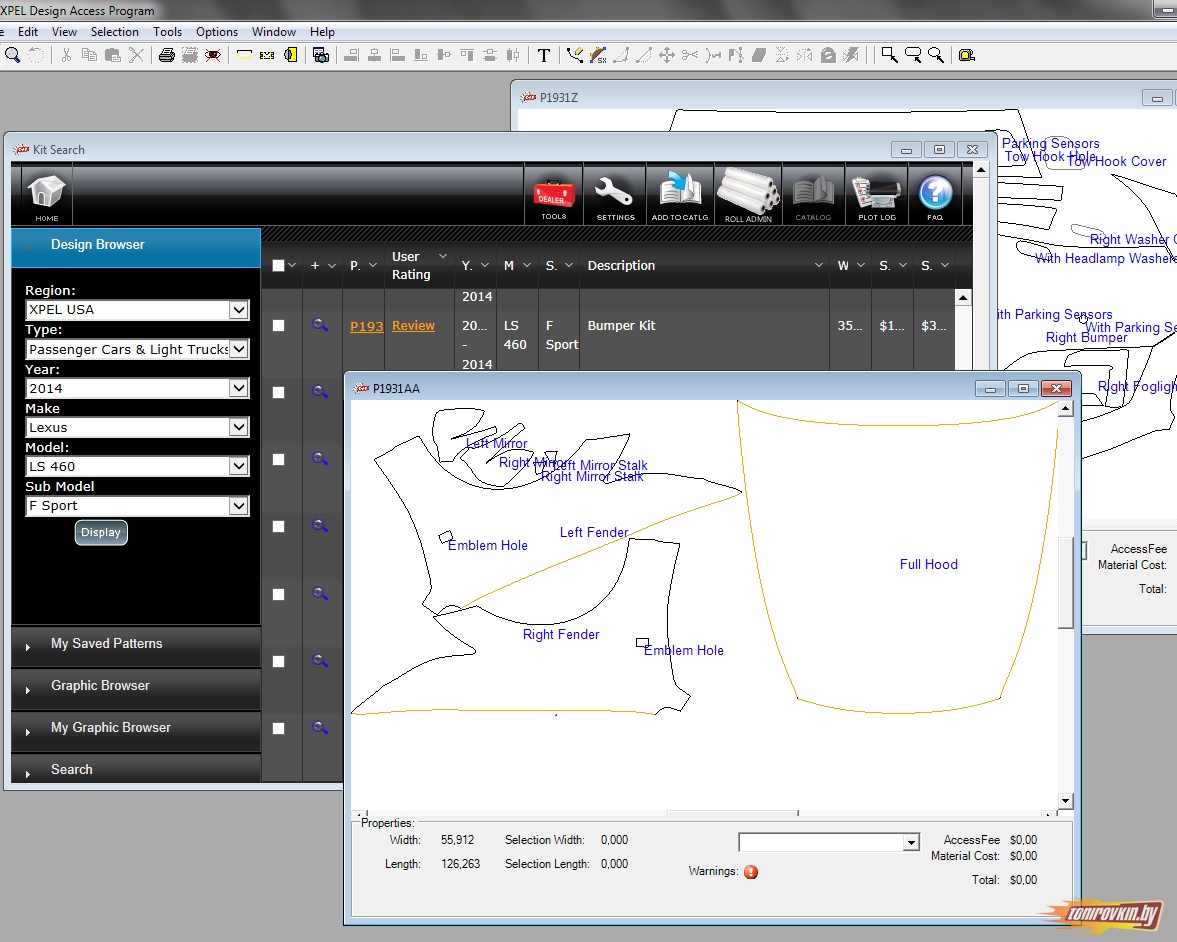Click the move arrows tool icon

(x=667, y=55)
